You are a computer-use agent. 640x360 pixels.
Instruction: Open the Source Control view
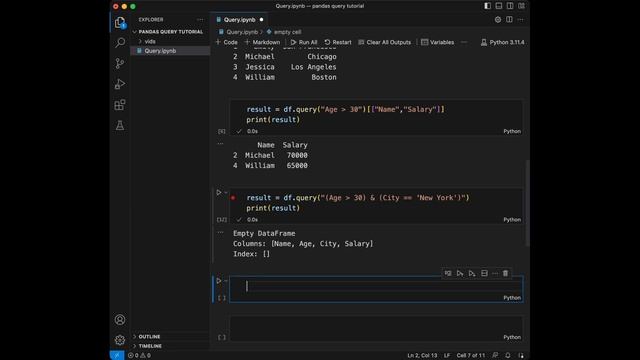pos(120,63)
